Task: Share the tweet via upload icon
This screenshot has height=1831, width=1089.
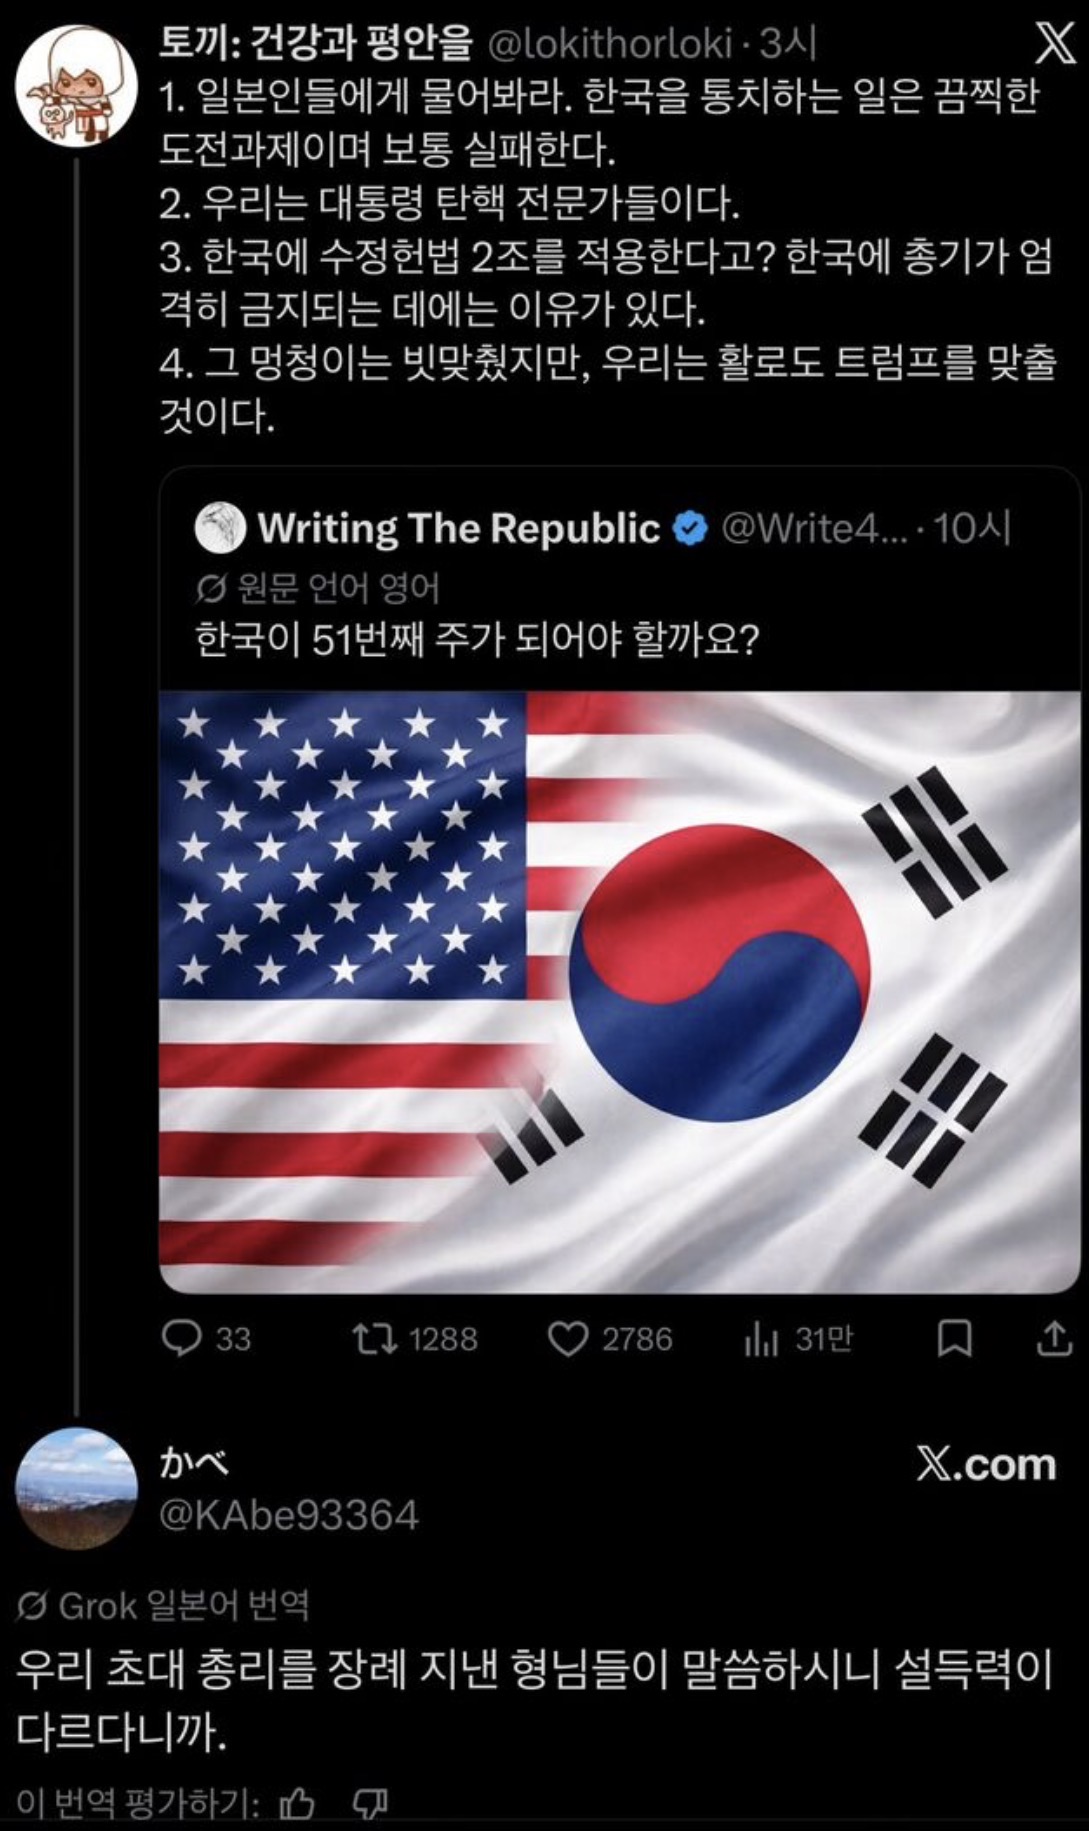Action: [1053, 1339]
